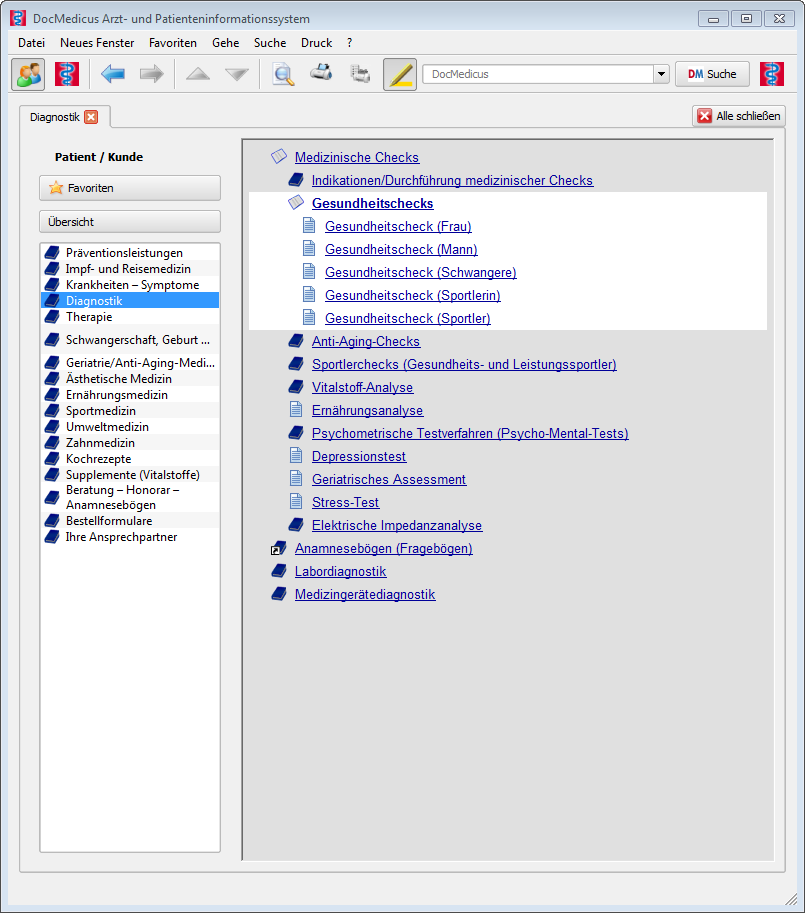The image size is (805, 913).
Task: Click the Alle schließen button
Action: pyautogui.click(x=739, y=116)
